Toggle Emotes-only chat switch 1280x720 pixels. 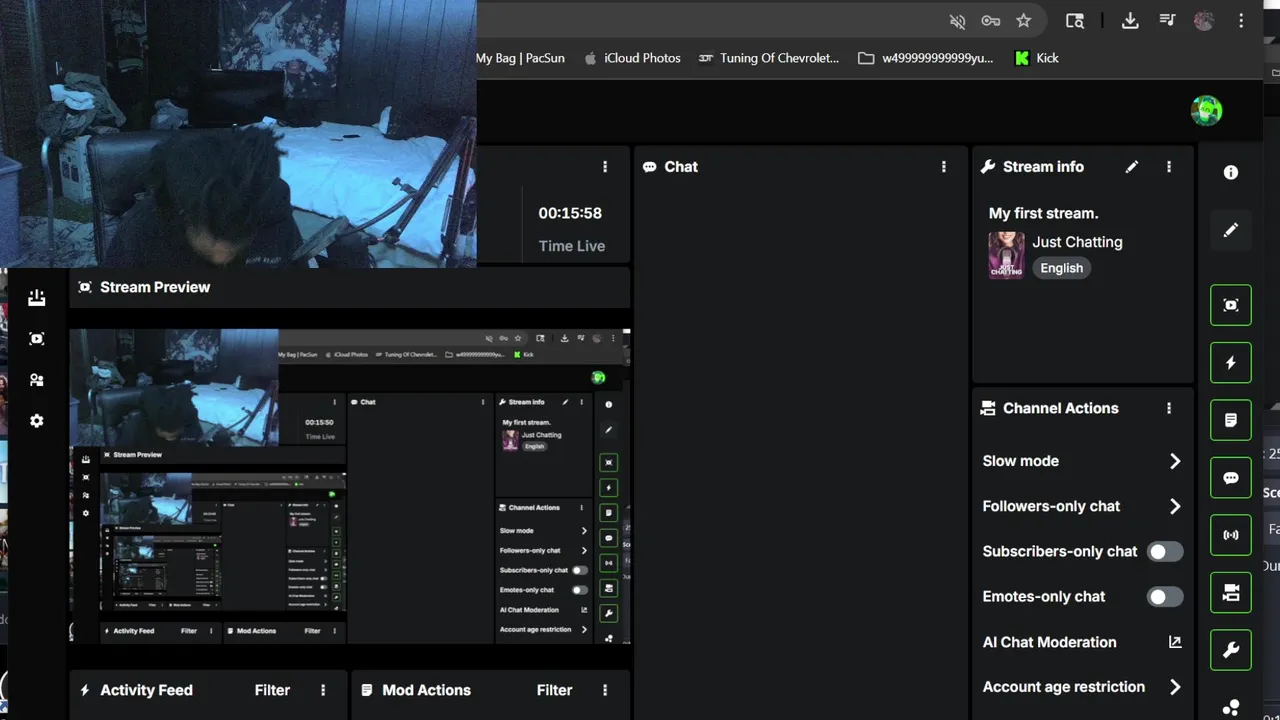coord(1165,597)
